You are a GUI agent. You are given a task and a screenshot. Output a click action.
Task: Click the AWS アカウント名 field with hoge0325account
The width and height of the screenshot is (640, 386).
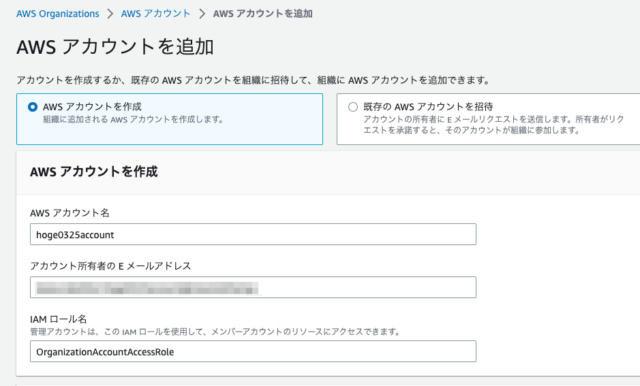click(x=253, y=234)
